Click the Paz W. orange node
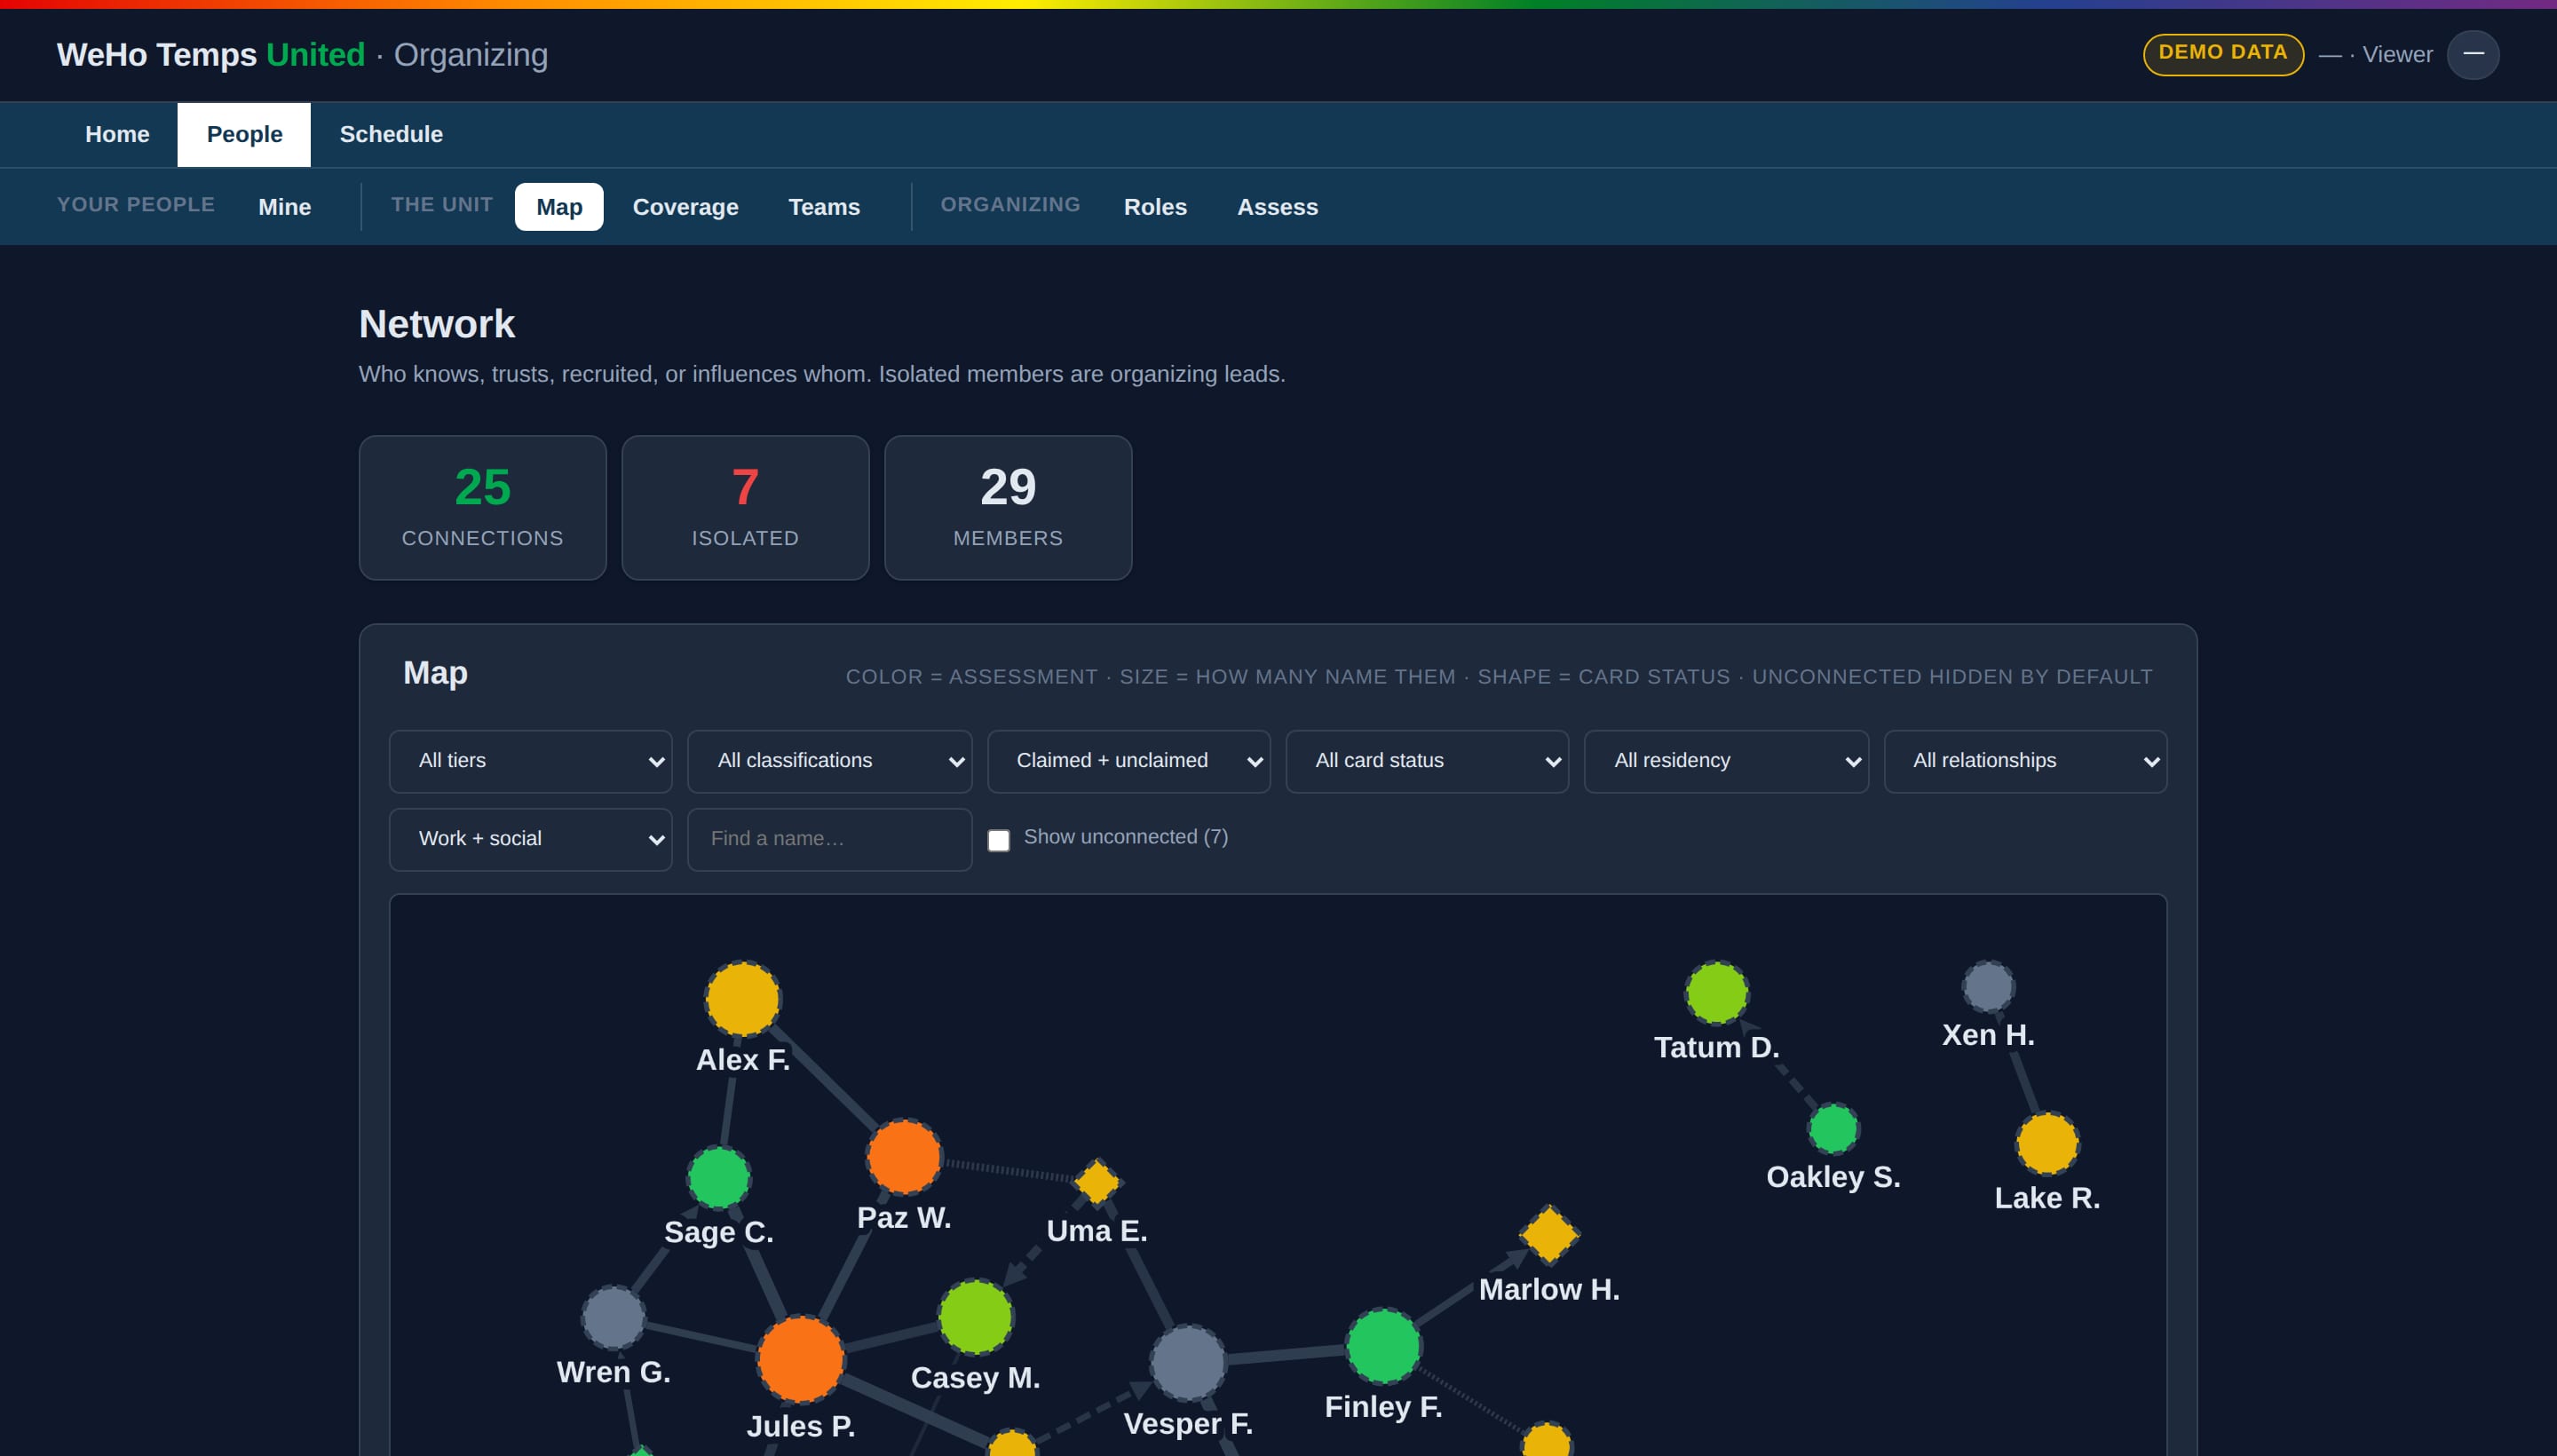The image size is (2557, 1456). coord(904,1156)
